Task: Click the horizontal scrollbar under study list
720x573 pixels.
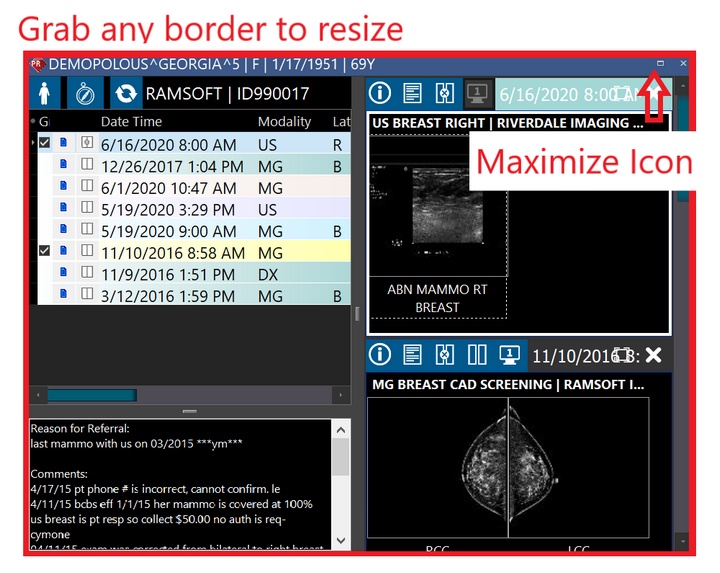Action: click(x=91, y=395)
